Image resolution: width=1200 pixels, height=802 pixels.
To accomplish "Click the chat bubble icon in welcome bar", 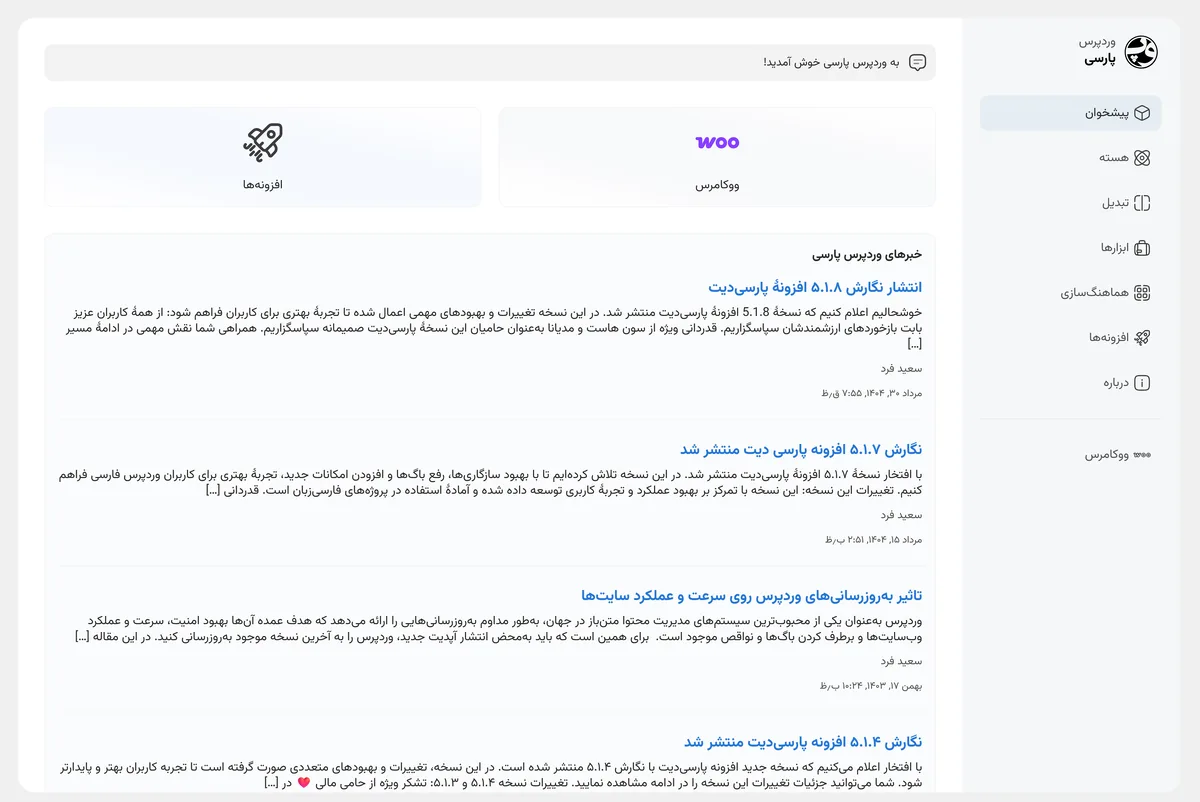I will (917, 63).
